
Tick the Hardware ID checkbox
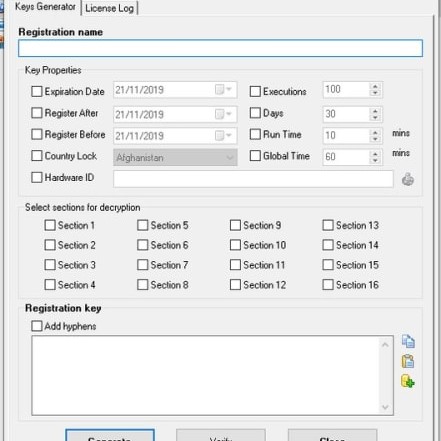(37, 177)
